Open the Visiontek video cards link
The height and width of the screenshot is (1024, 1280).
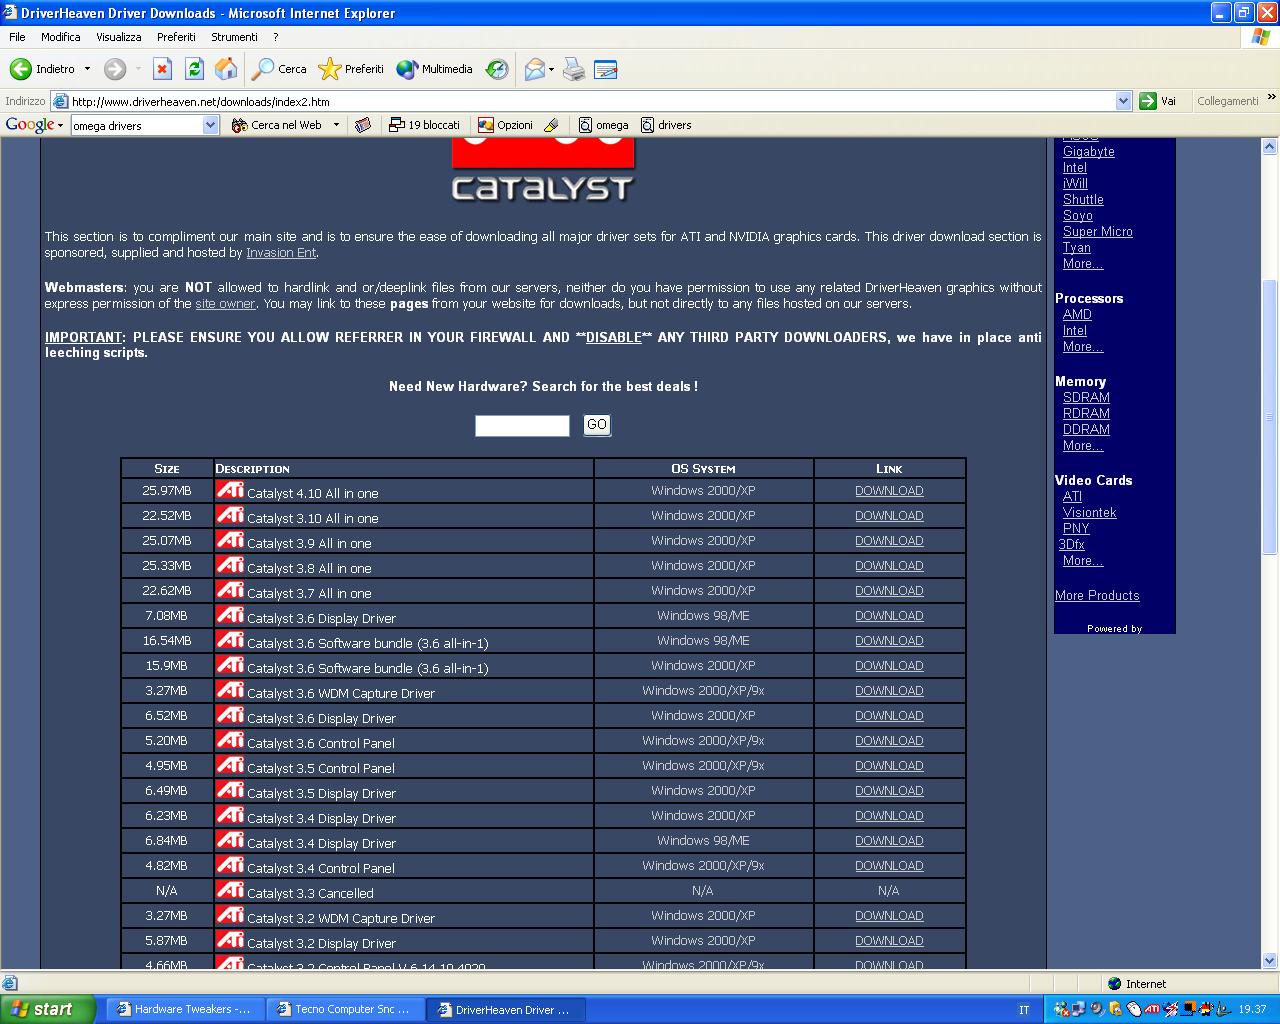1090,513
